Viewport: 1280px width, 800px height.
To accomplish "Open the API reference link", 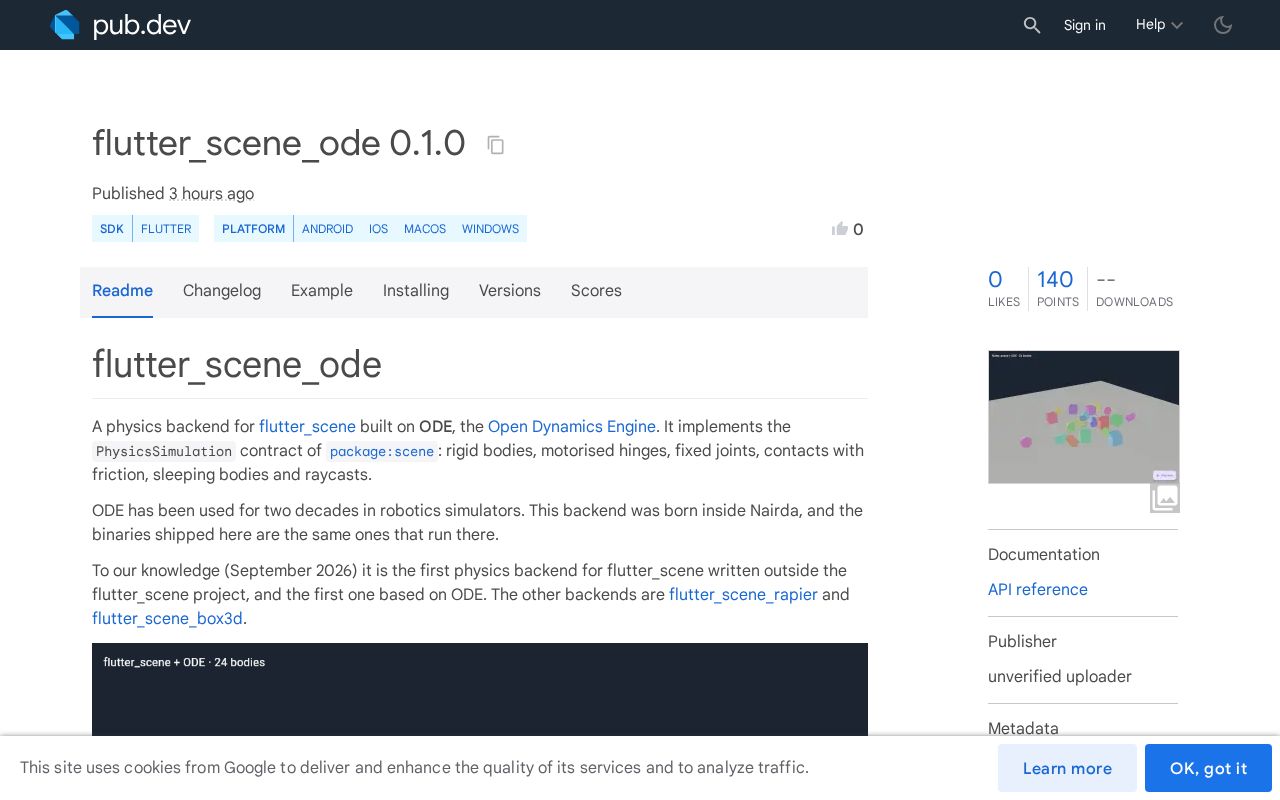I will click(x=1038, y=590).
